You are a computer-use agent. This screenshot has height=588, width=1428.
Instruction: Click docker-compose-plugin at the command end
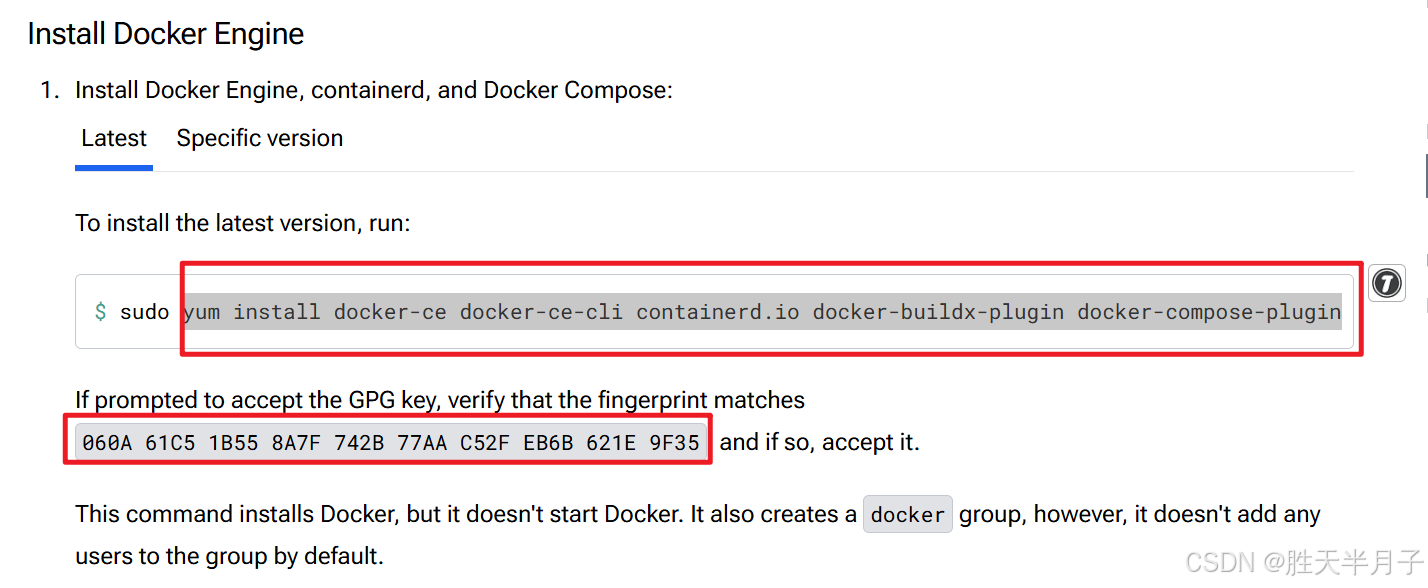tap(1209, 312)
